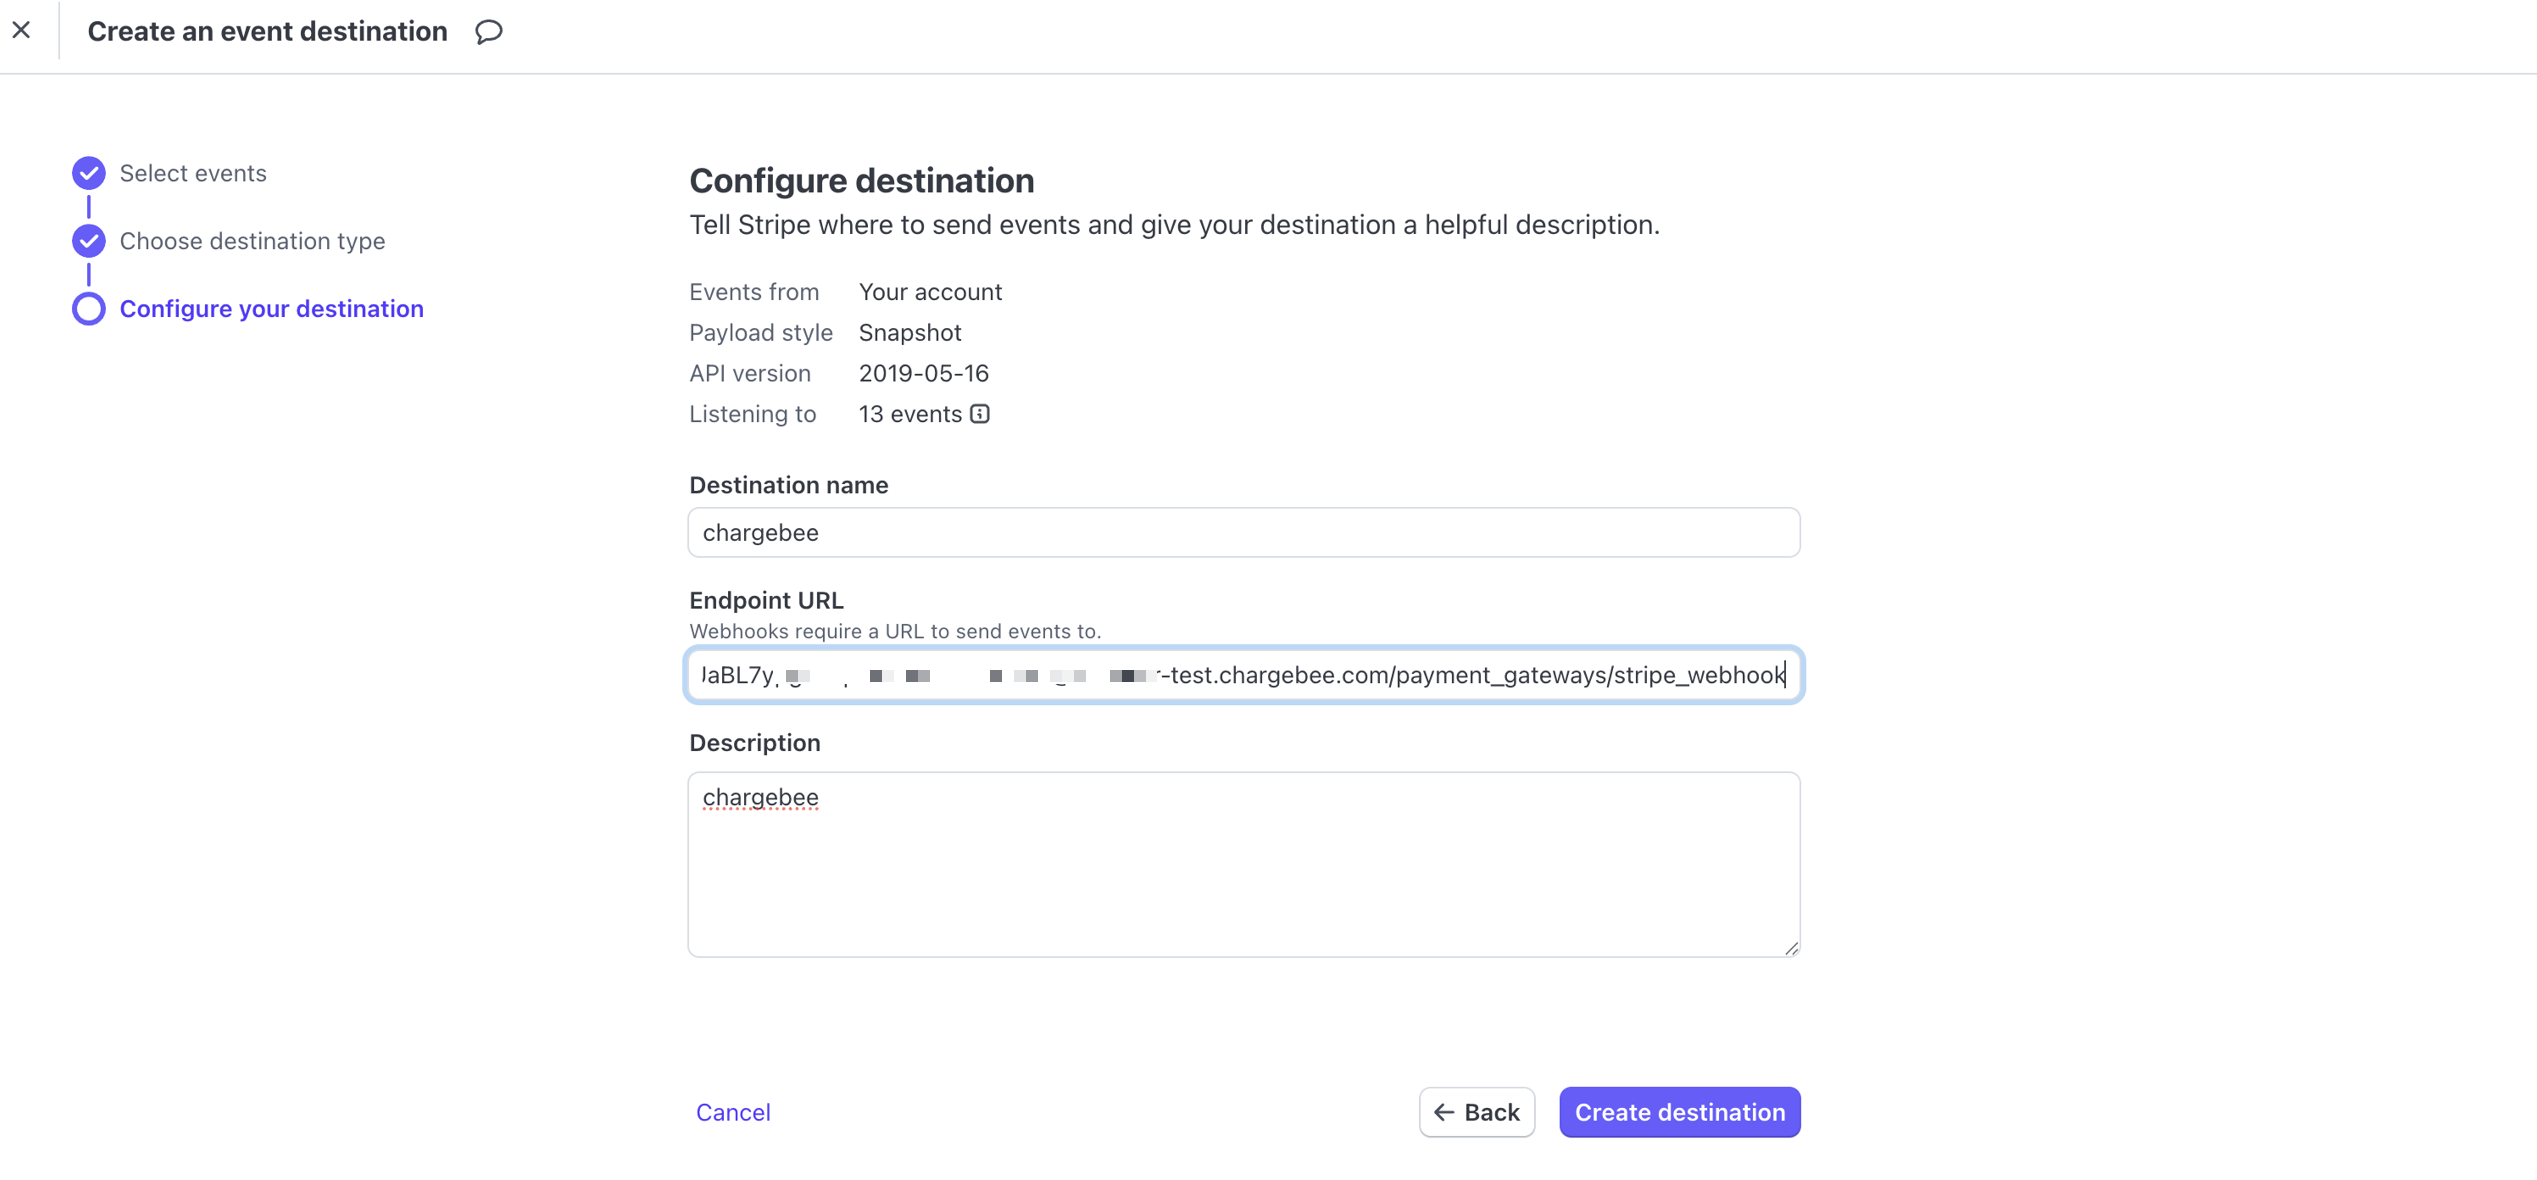Focus the Description text area
Screen dimensions: 2537x1180
(x=1243, y=864)
